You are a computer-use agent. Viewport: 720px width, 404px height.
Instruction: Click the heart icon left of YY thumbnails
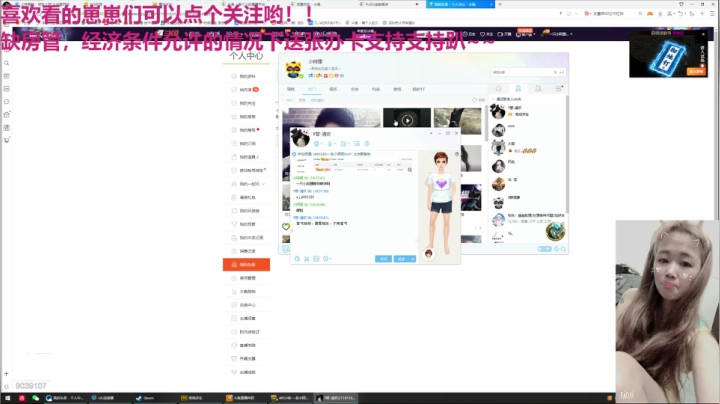pos(286,226)
